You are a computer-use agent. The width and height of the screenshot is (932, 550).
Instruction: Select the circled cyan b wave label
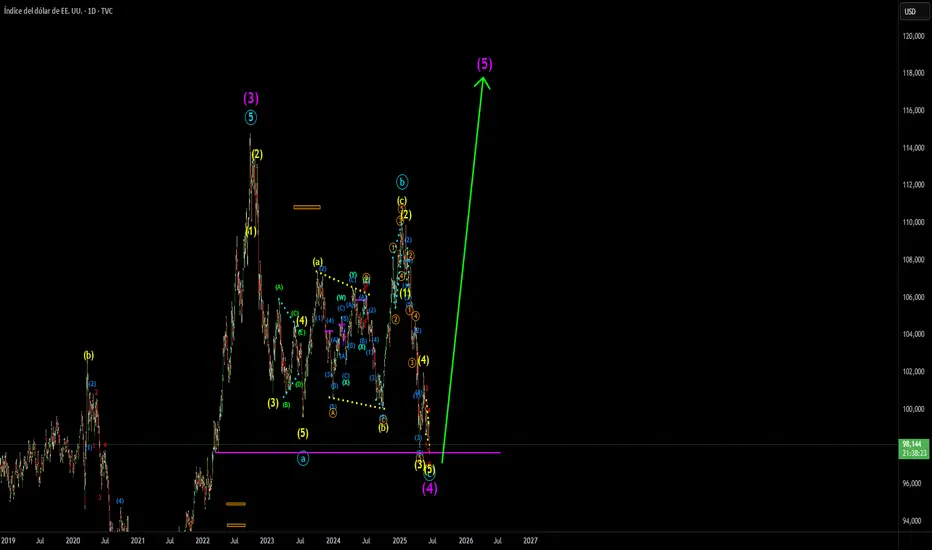[402, 182]
